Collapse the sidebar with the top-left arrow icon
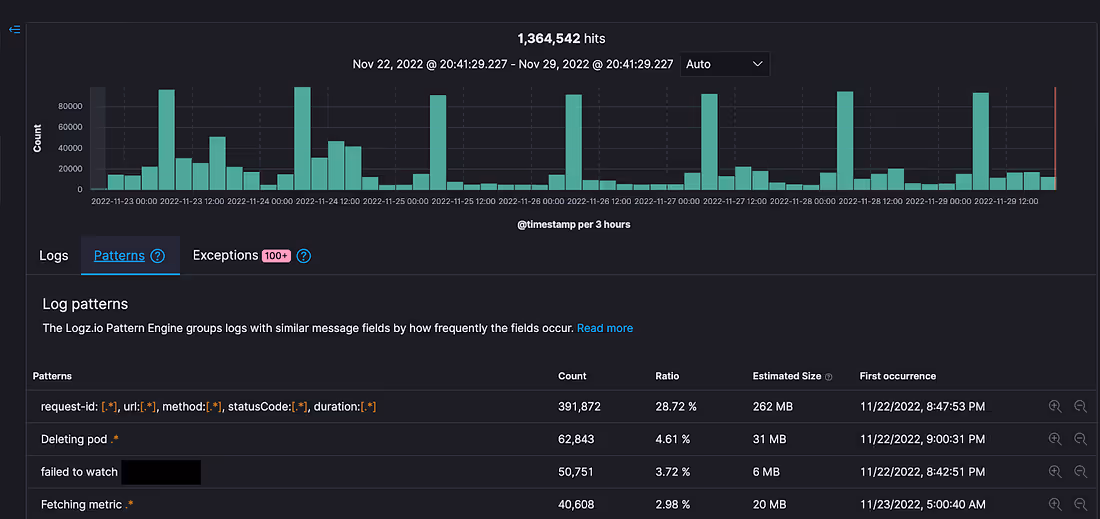Viewport: 1100px width, 519px height. click(x=14, y=29)
